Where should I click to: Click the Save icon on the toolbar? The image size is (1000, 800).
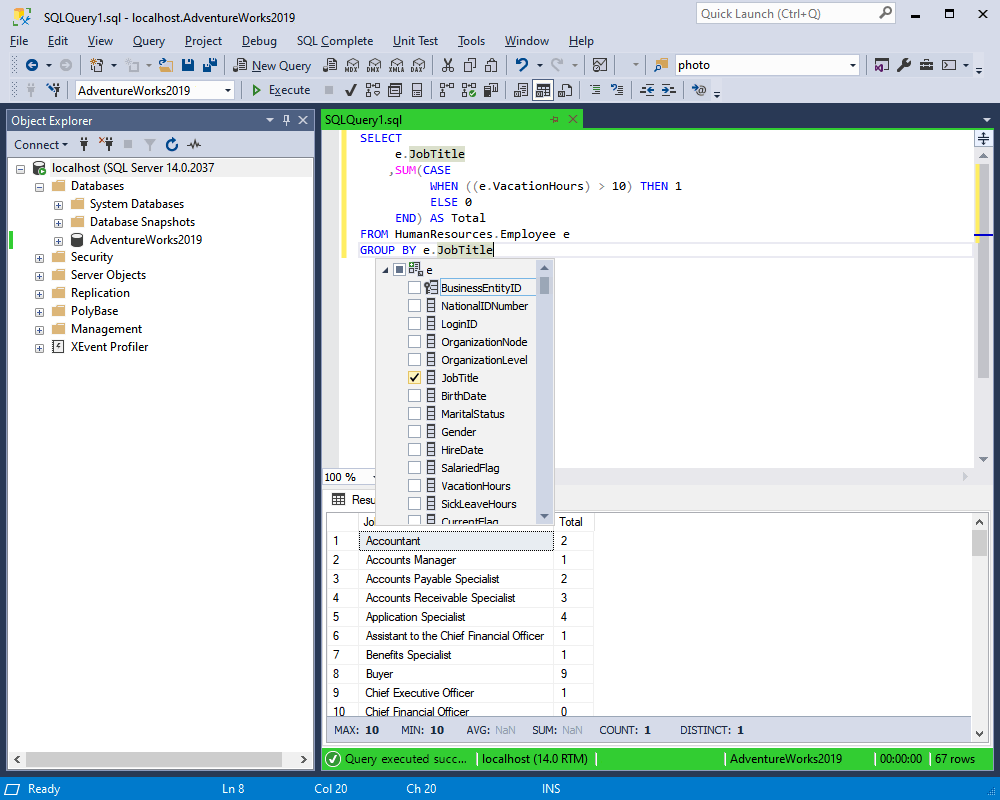click(190, 64)
